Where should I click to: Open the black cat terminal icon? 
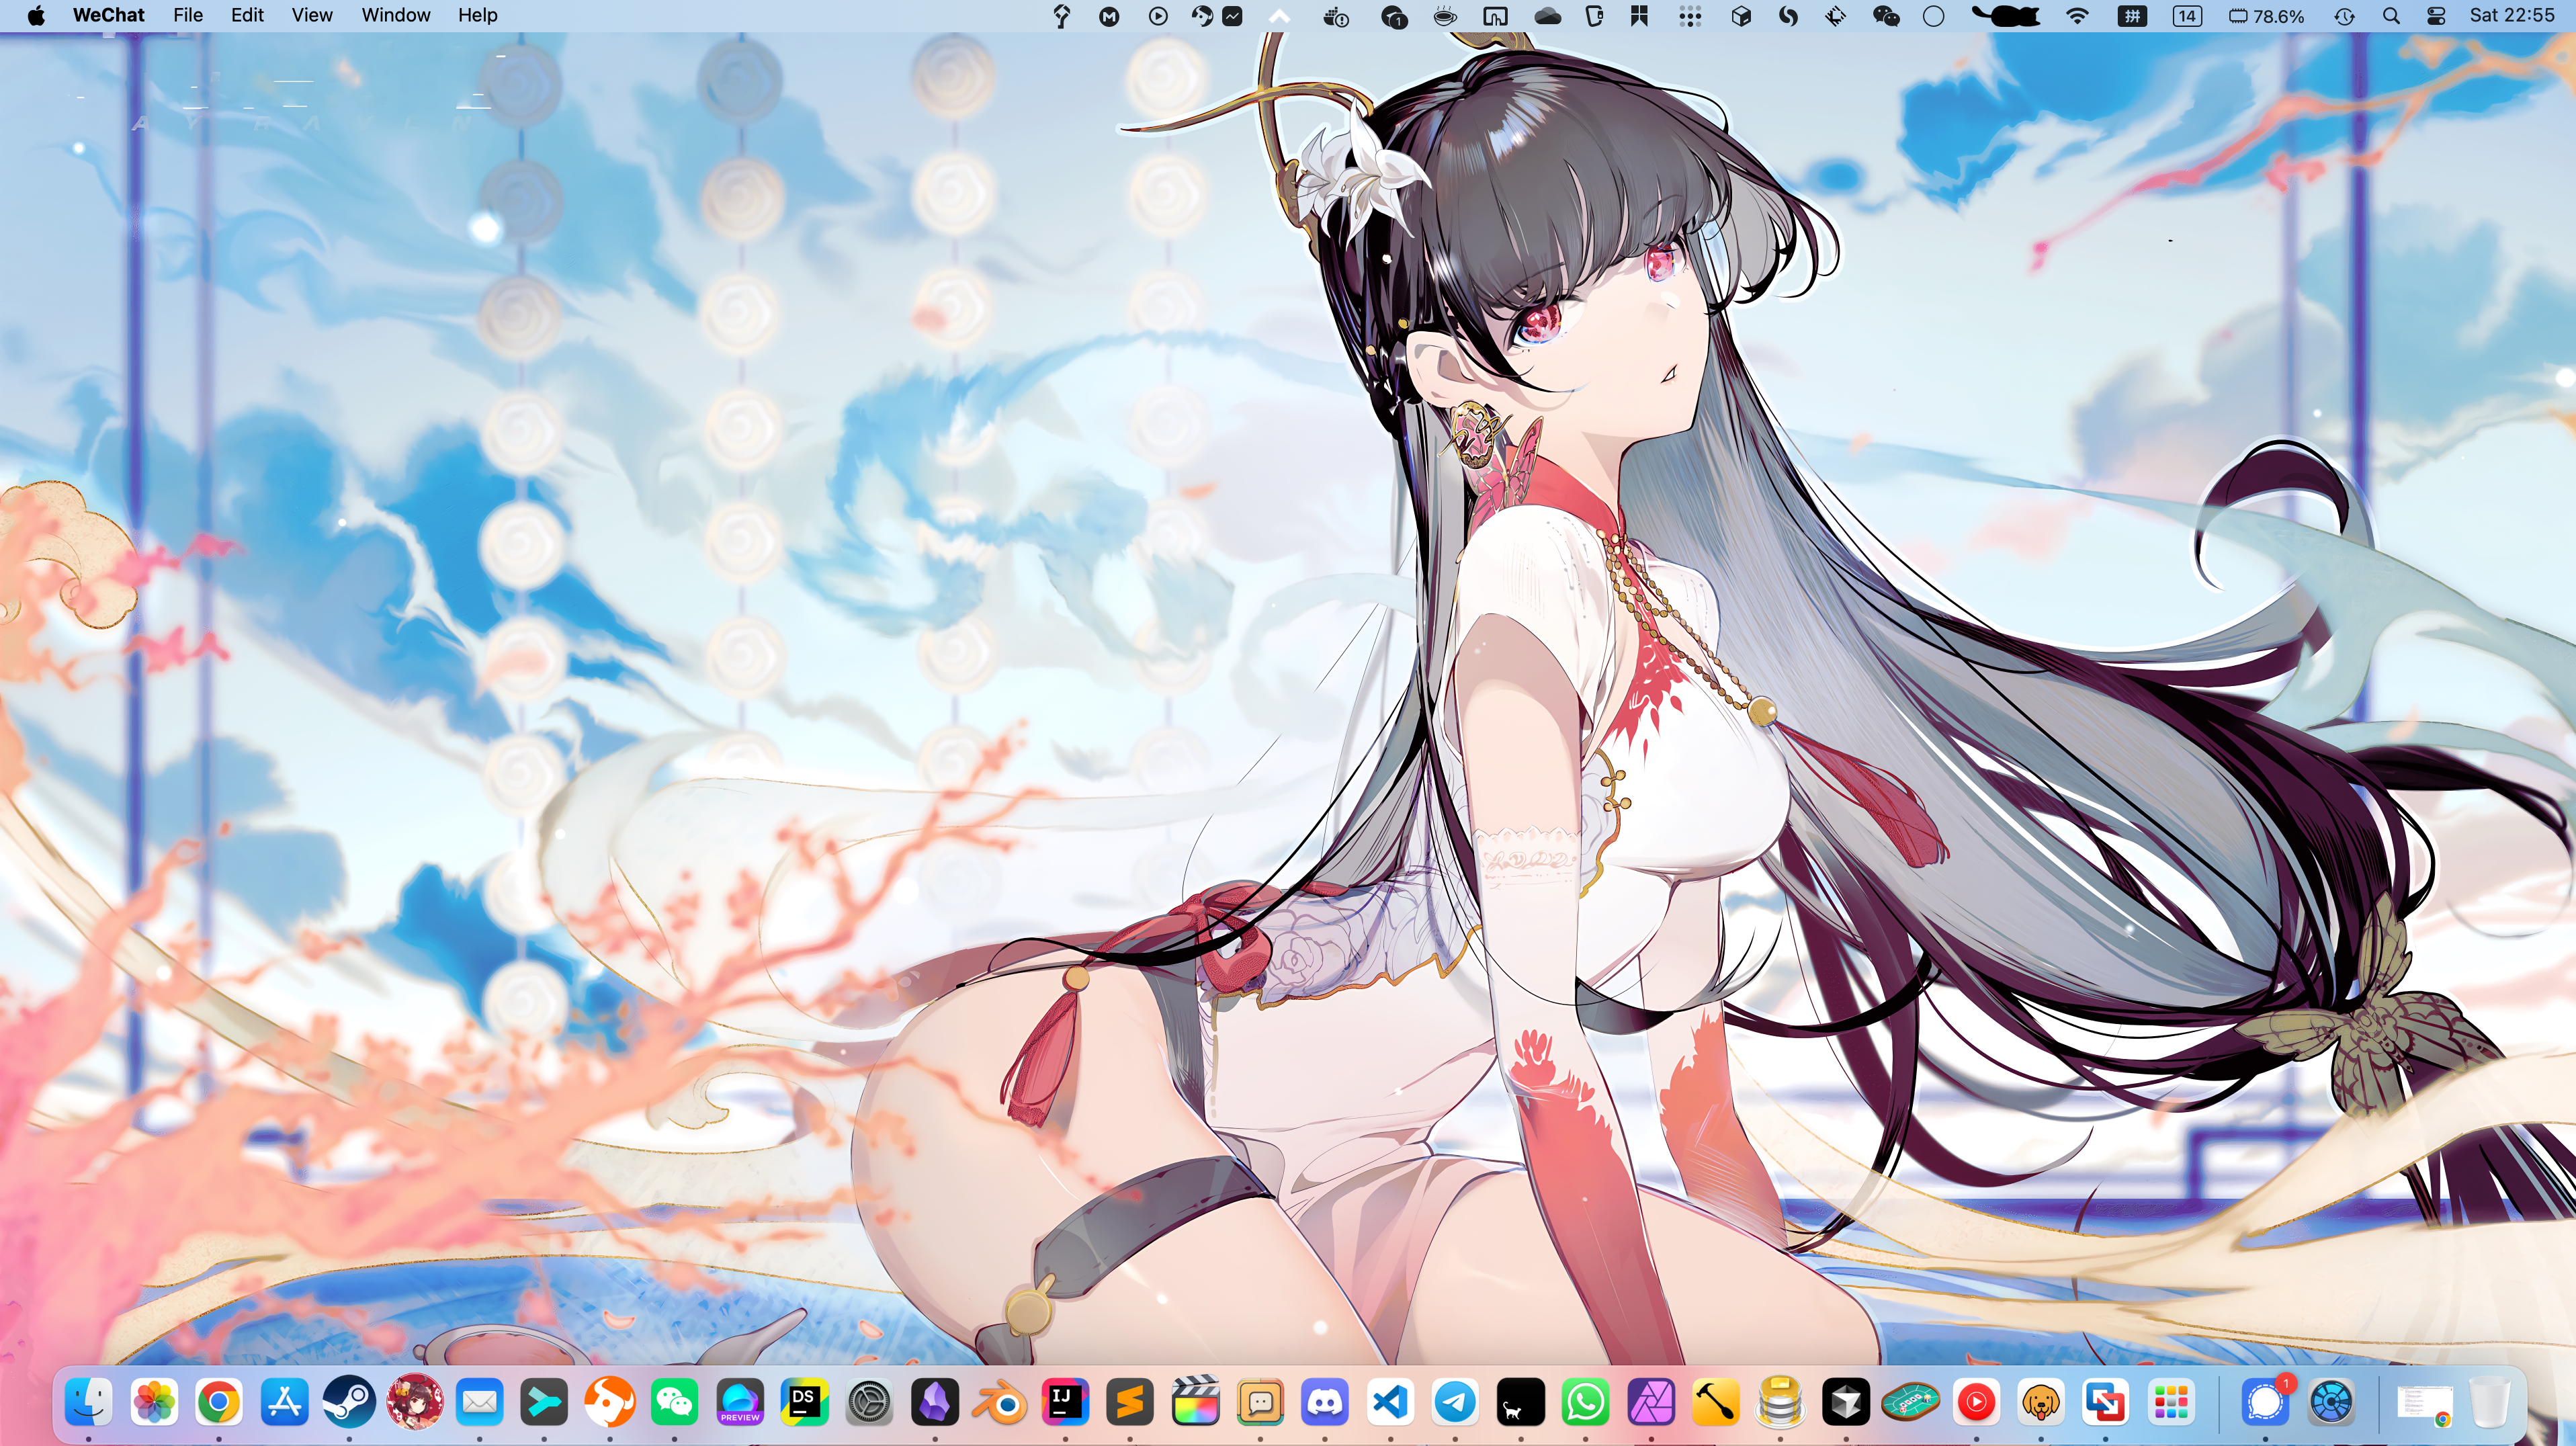(x=1520, y=1402)
